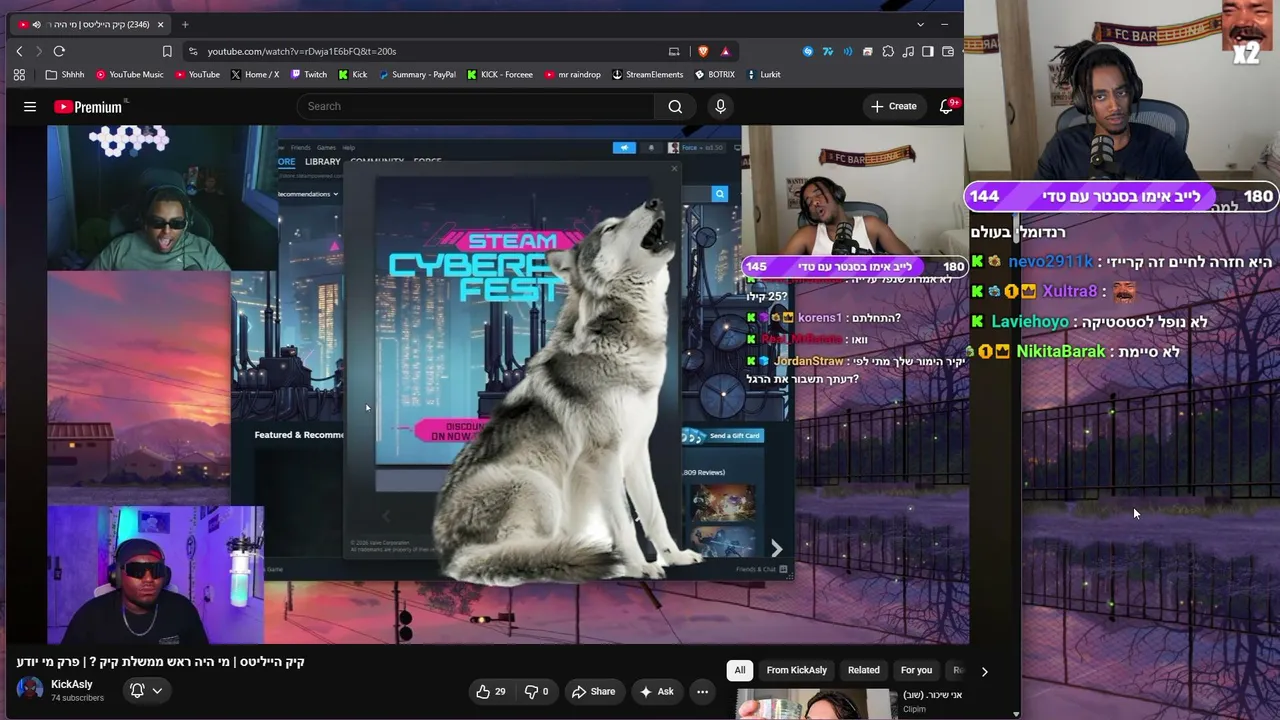Open the YouTube Create menu
Image resolution: width=1280 pixels, height=720 pixels.
pyautogui.click(x=894, y=106)
